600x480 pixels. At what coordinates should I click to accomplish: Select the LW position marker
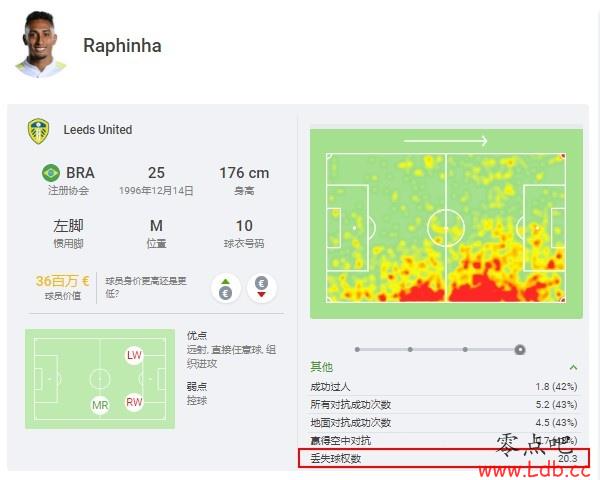pos(134,355)
